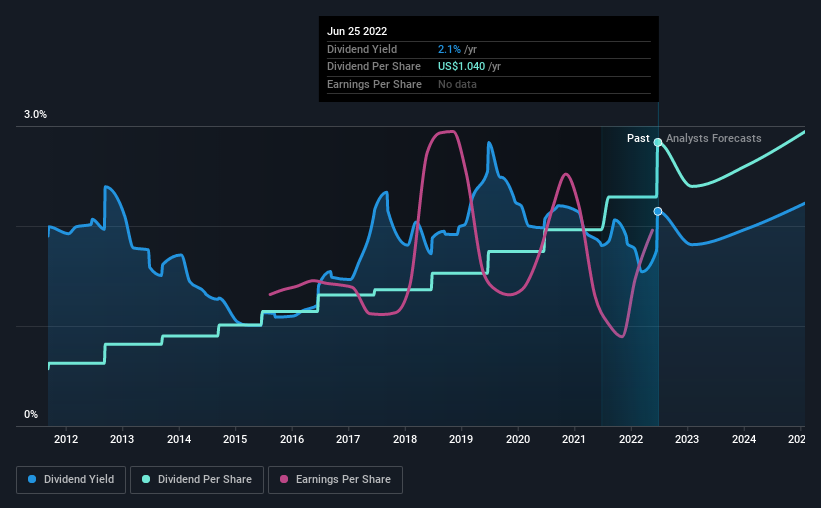821x508 pixels.
Task: Click the 'No data' earnings value
Action: click(x=457, y=84)
